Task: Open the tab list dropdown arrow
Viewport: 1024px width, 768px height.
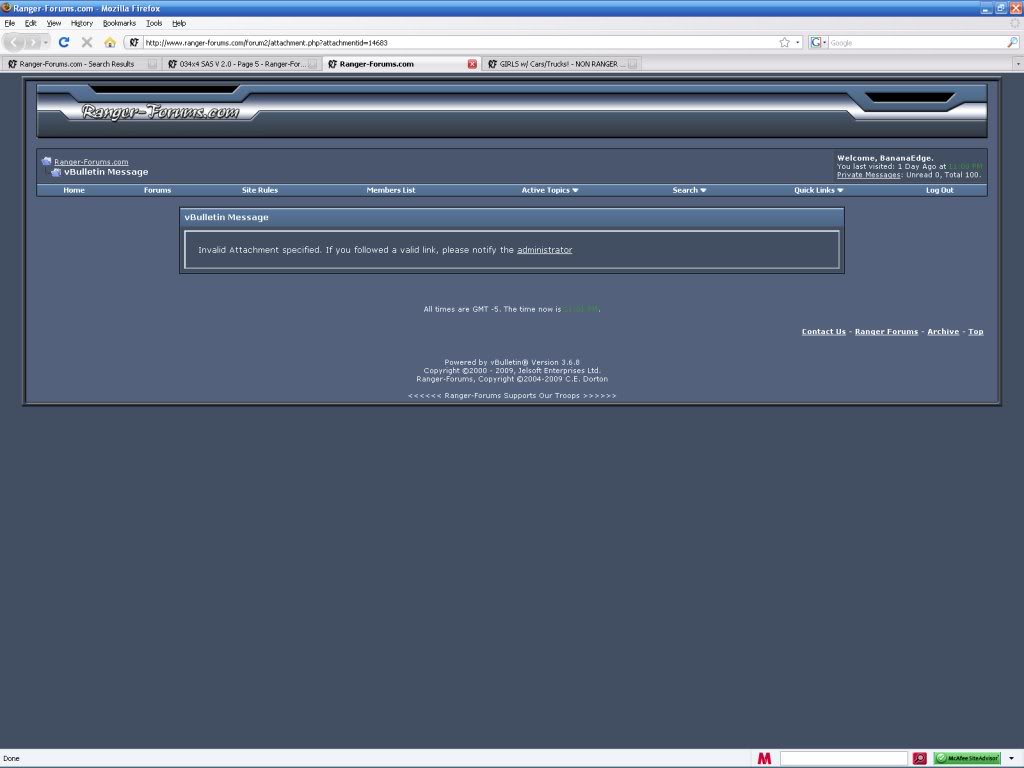Action: click(x=1017, y=64)
